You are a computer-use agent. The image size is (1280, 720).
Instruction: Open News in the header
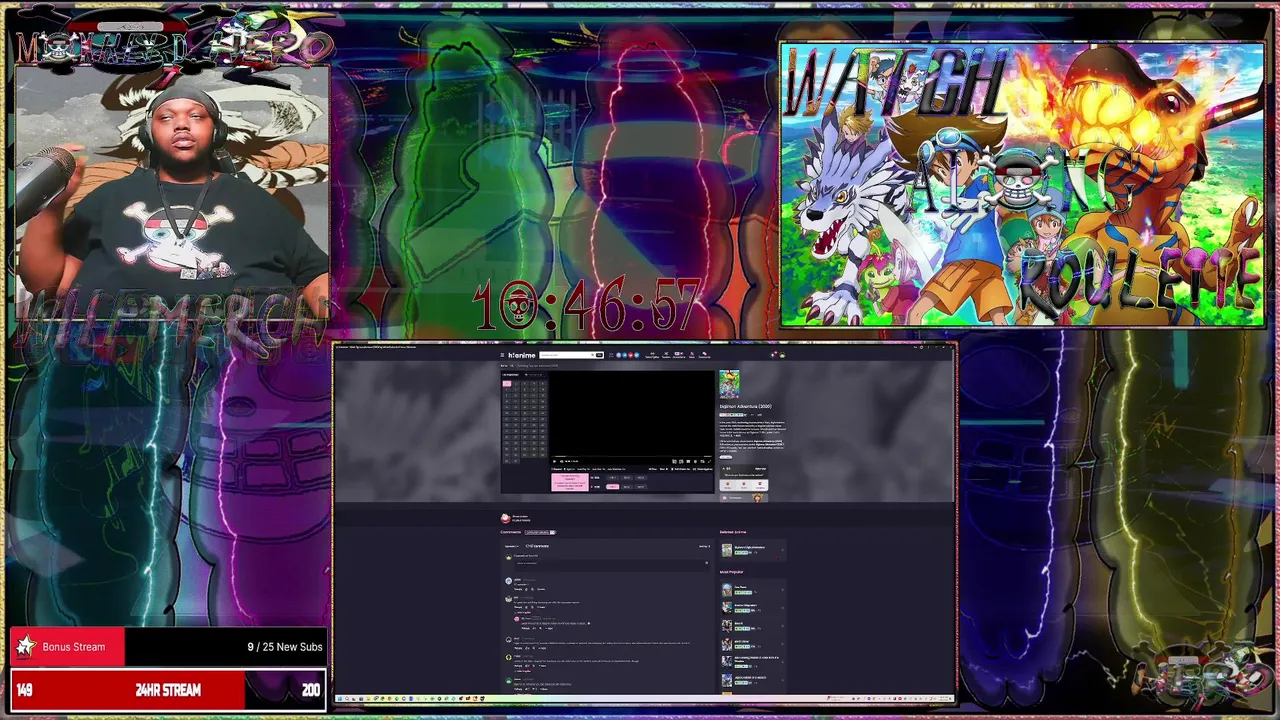coord(692,355)
